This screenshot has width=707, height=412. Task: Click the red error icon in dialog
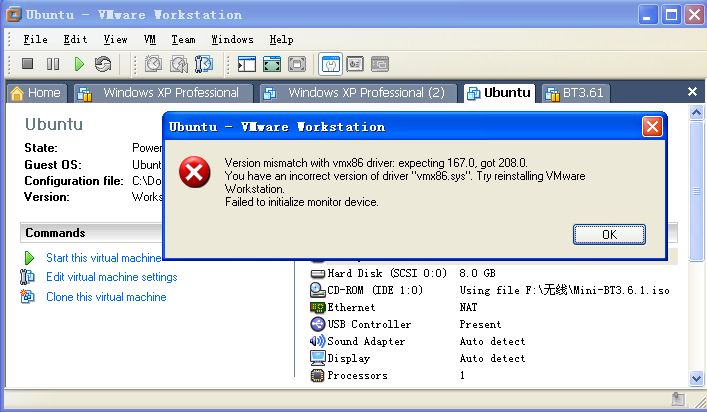(x=194, y=172)
